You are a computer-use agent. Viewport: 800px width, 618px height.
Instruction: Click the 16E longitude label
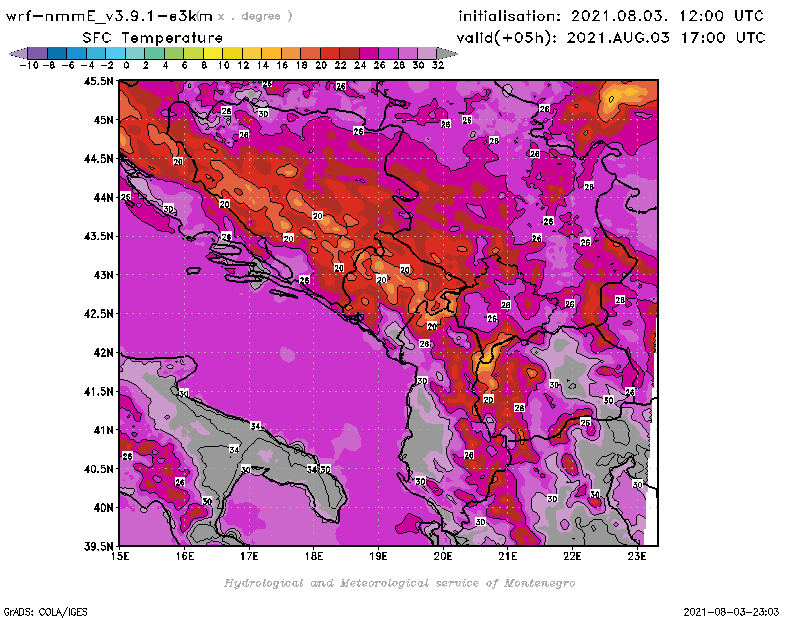185,556
